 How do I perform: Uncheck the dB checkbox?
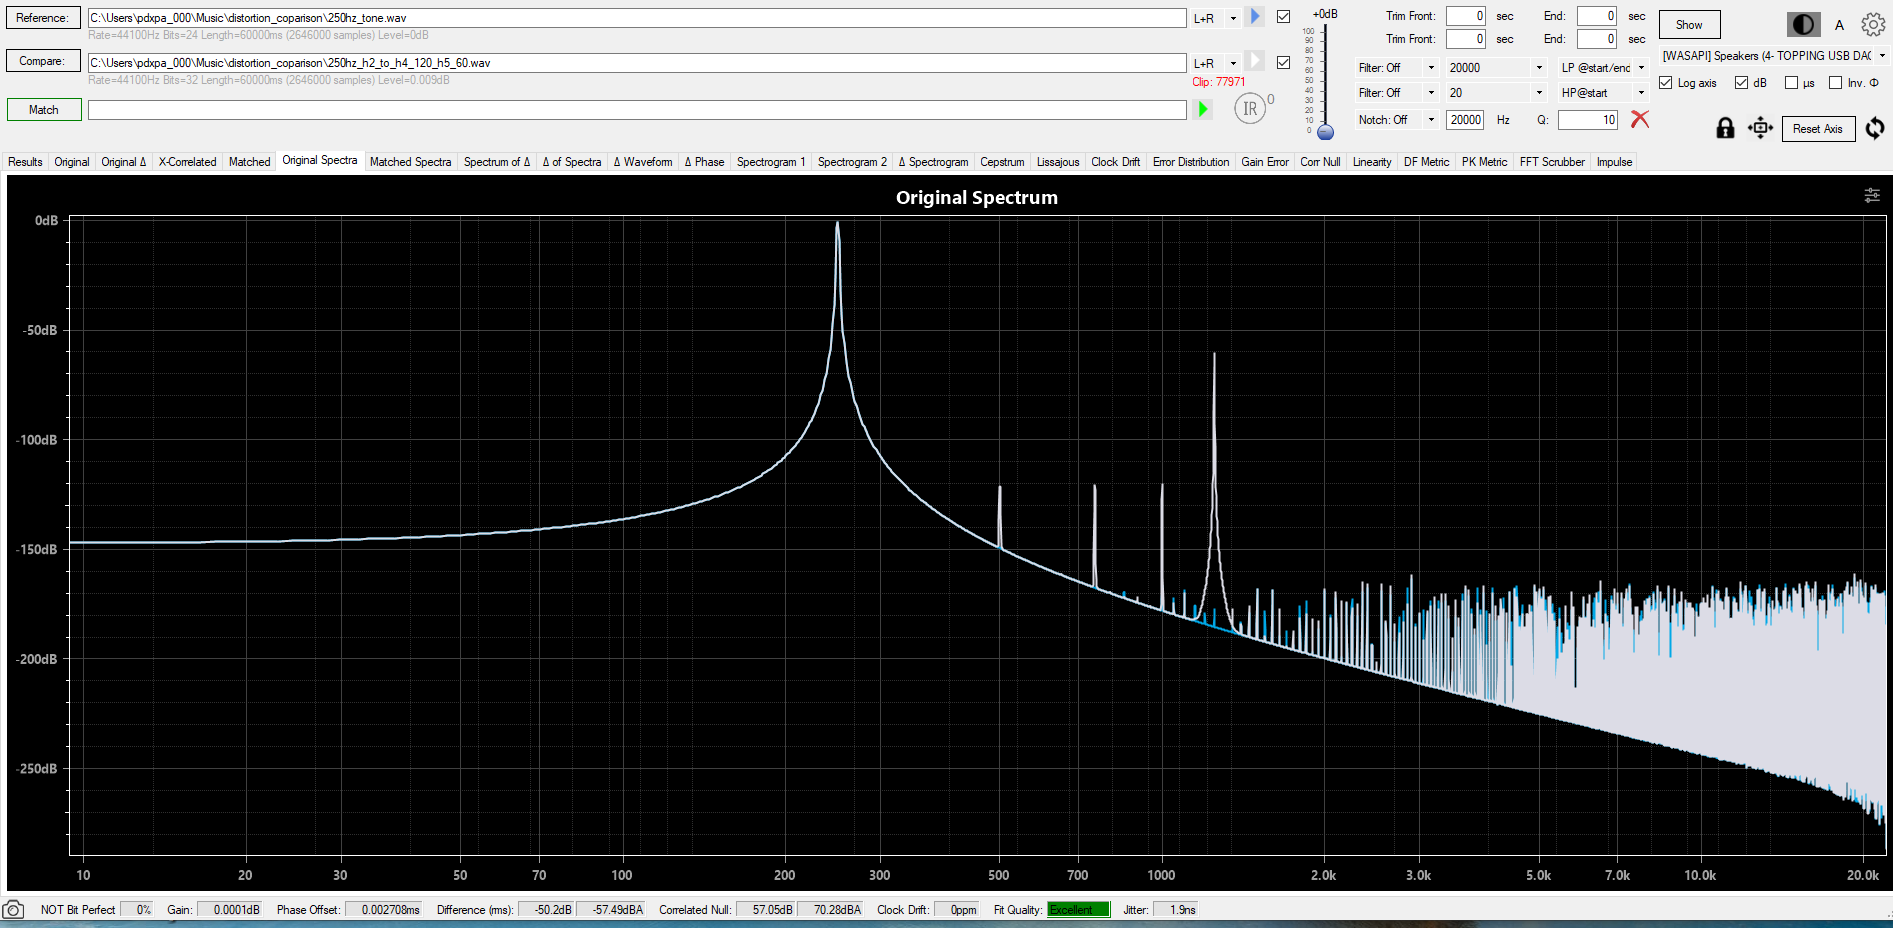1742,83
